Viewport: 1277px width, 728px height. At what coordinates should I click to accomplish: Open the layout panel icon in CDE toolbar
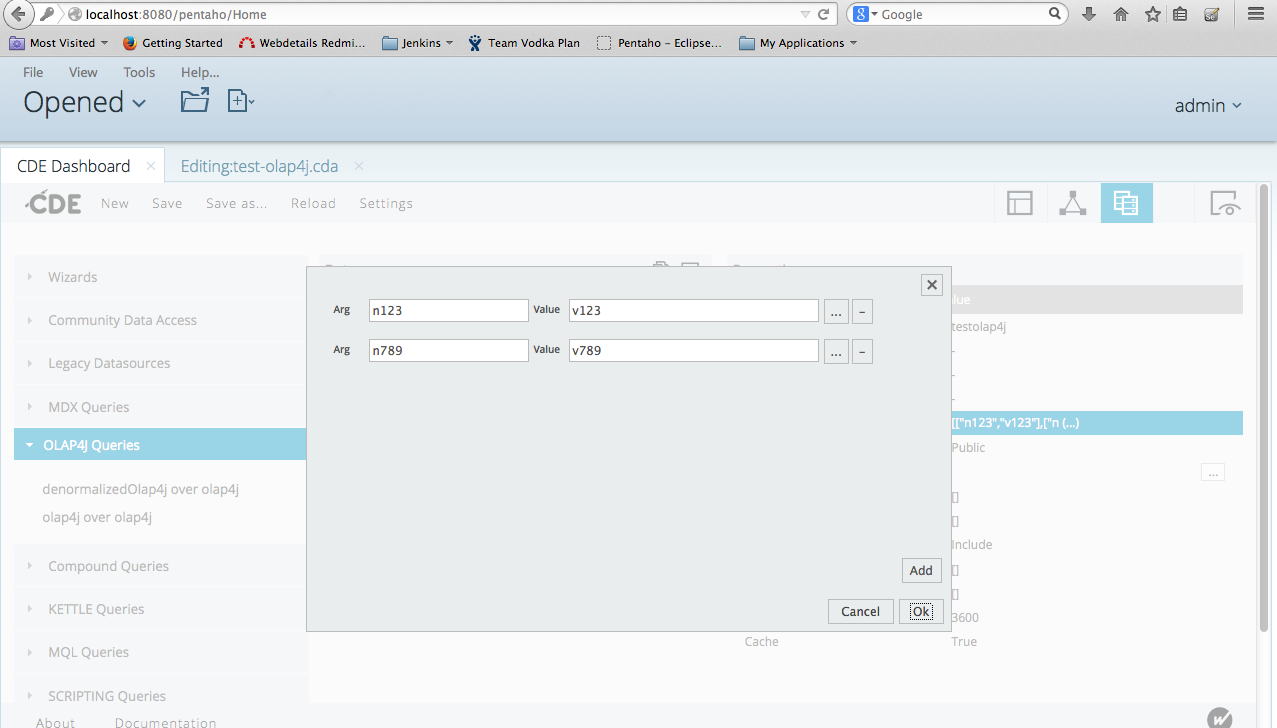tap(1019, 203)
